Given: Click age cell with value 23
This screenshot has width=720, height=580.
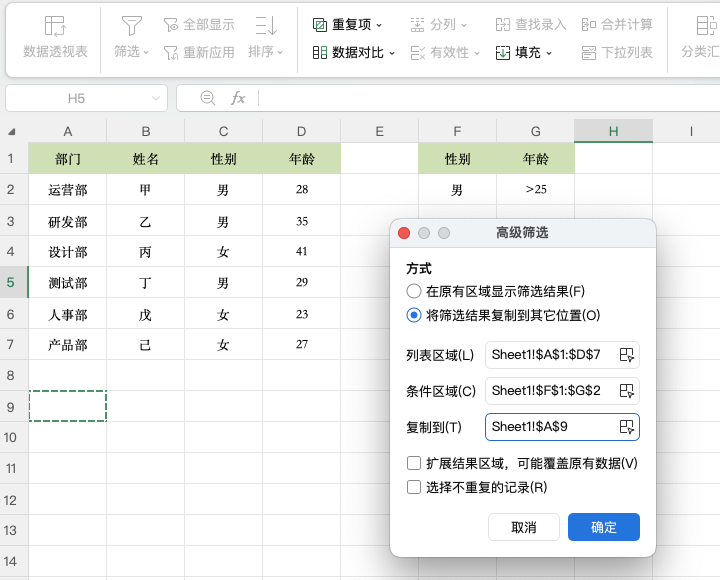Looking at the screenshot, I should pyautogui.click(x=301, y=314).
